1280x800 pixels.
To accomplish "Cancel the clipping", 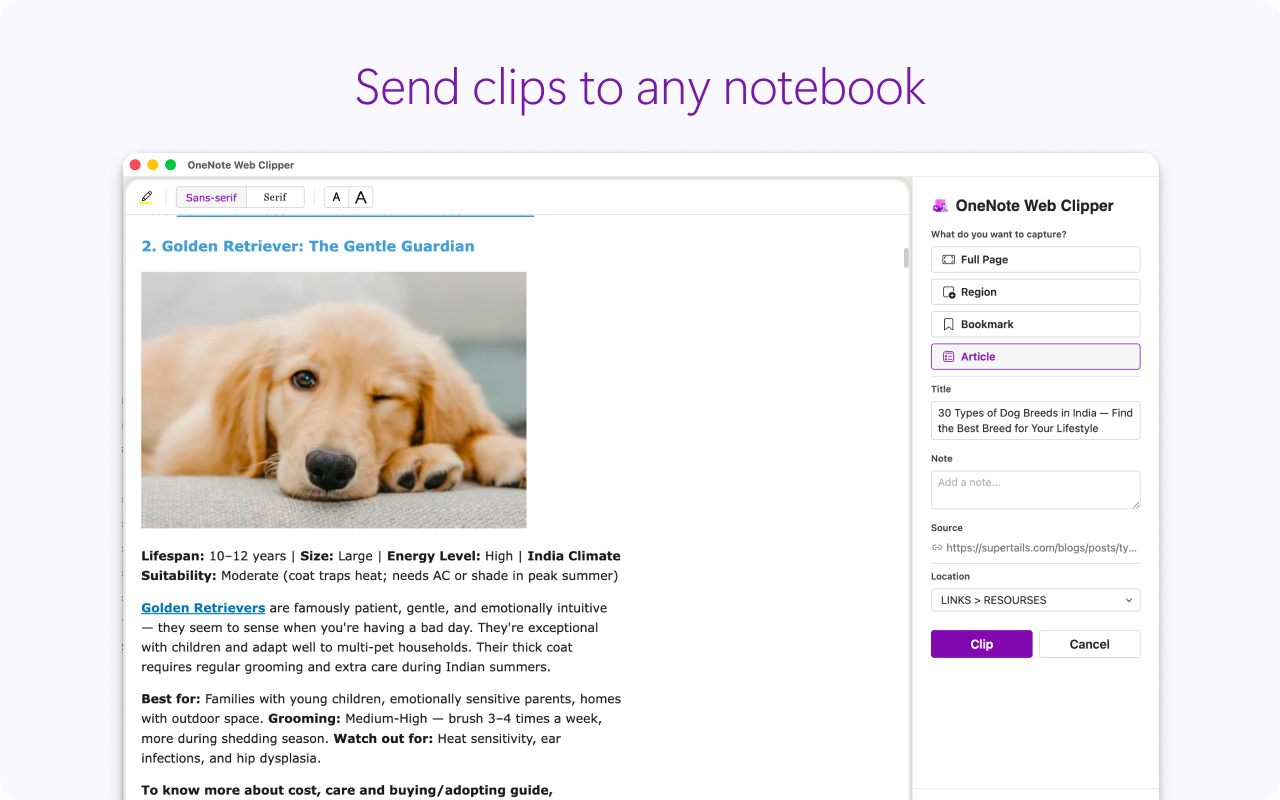I will pyautogui.click(x=1089, y=644).
